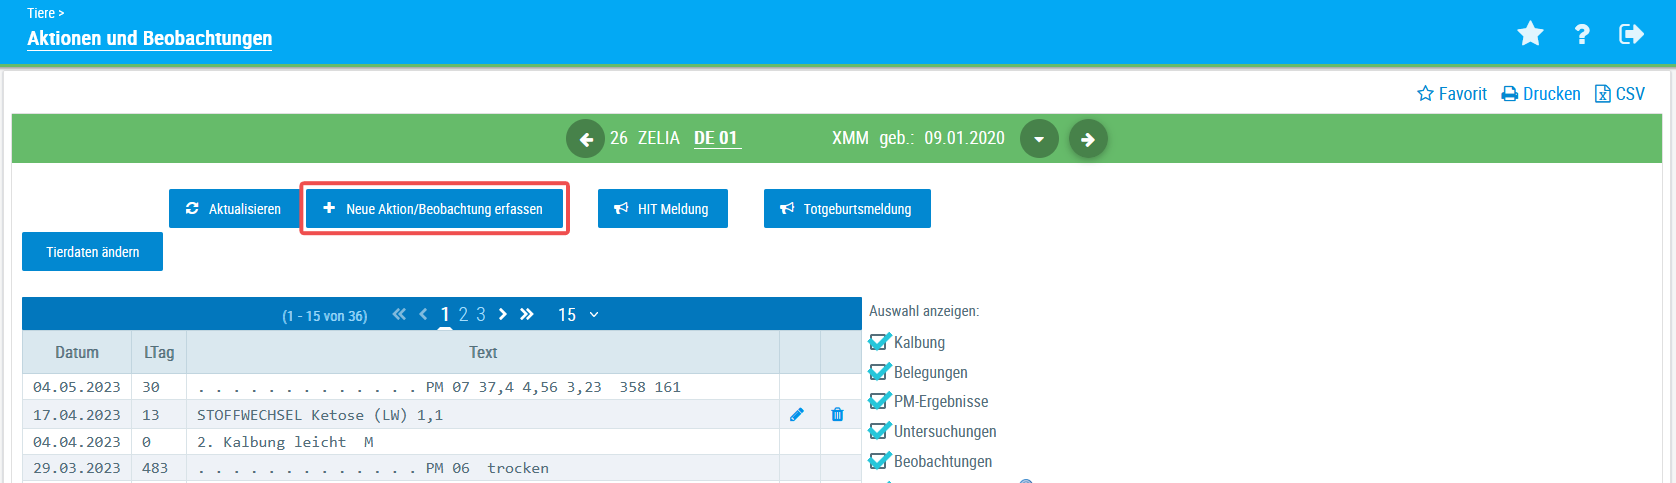The image size is (1676, 483).
Task: Click the Text column header
Action: [x=483, y=352]
